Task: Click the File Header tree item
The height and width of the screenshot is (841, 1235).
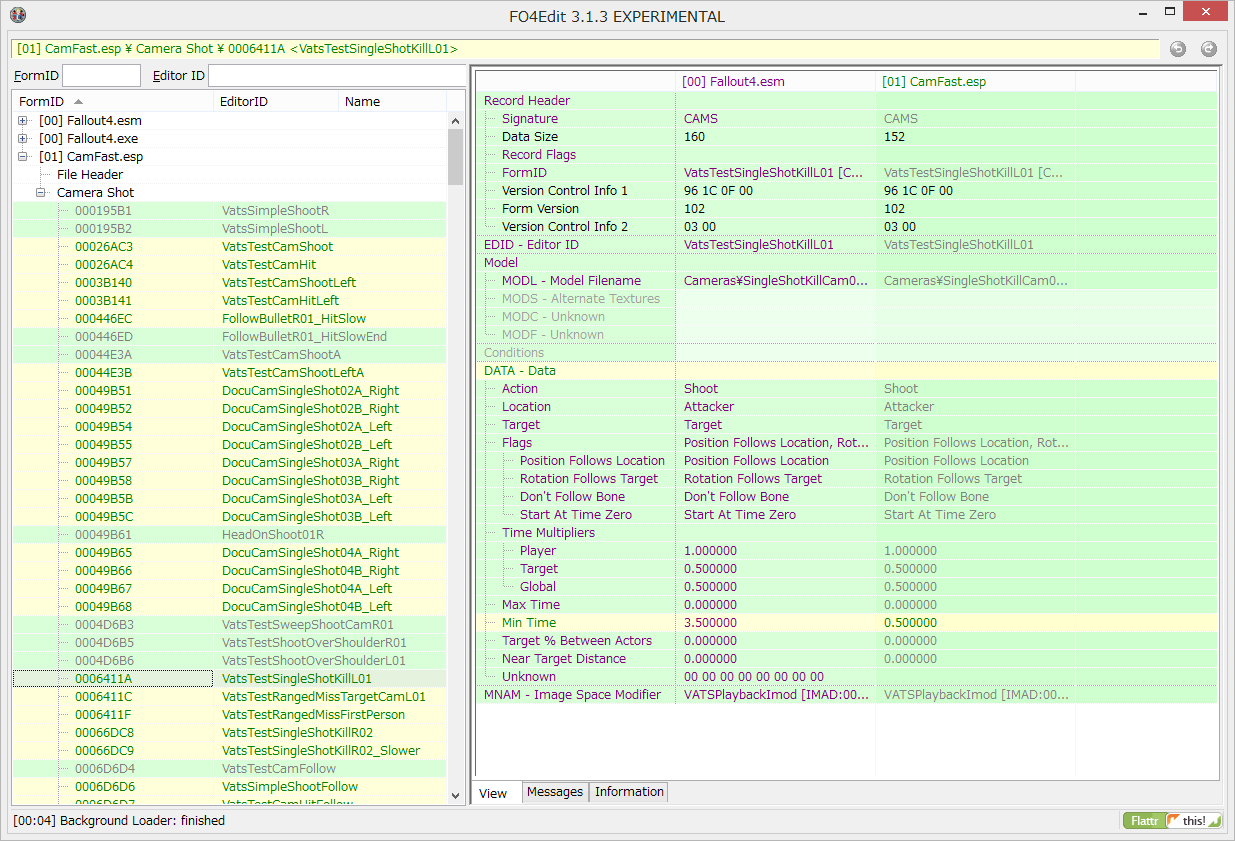Action: [90, 175]
